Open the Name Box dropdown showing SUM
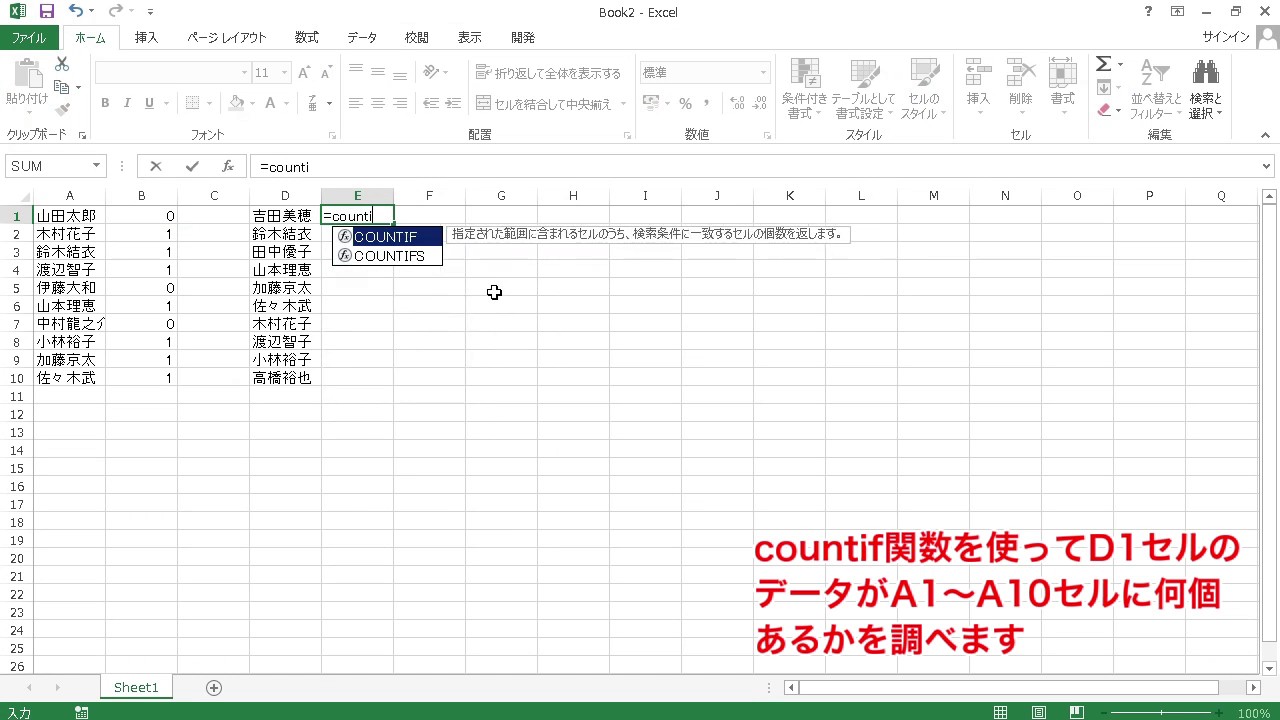This screenshot has height=720, width=1280. pyautogui.click(x=97, y=166)
